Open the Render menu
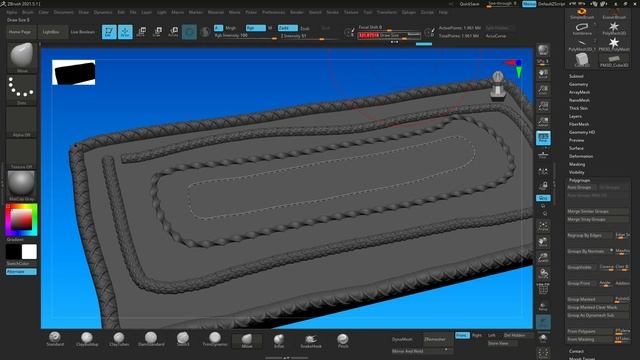 (x=297, y=12)
